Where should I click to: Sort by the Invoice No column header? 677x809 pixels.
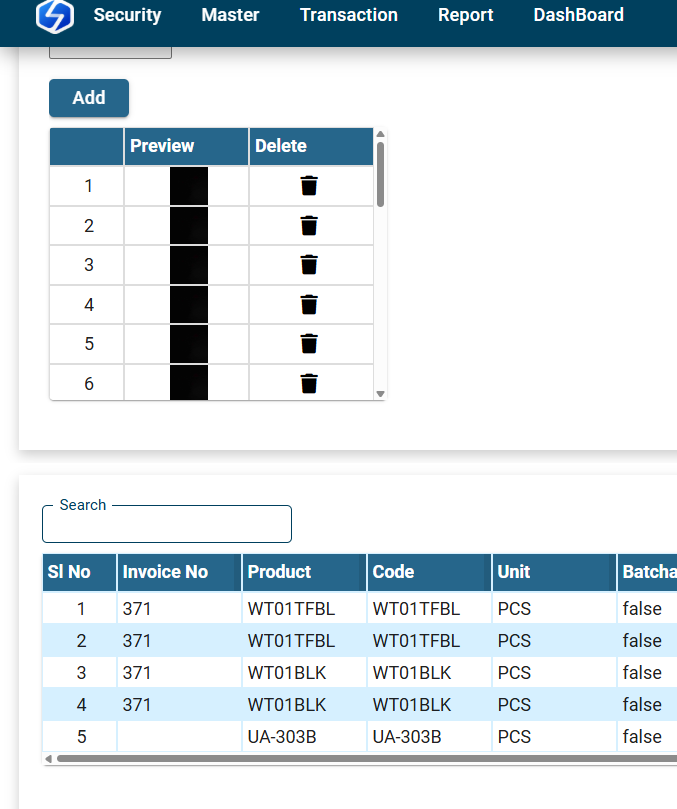click(x=166, y=572)
